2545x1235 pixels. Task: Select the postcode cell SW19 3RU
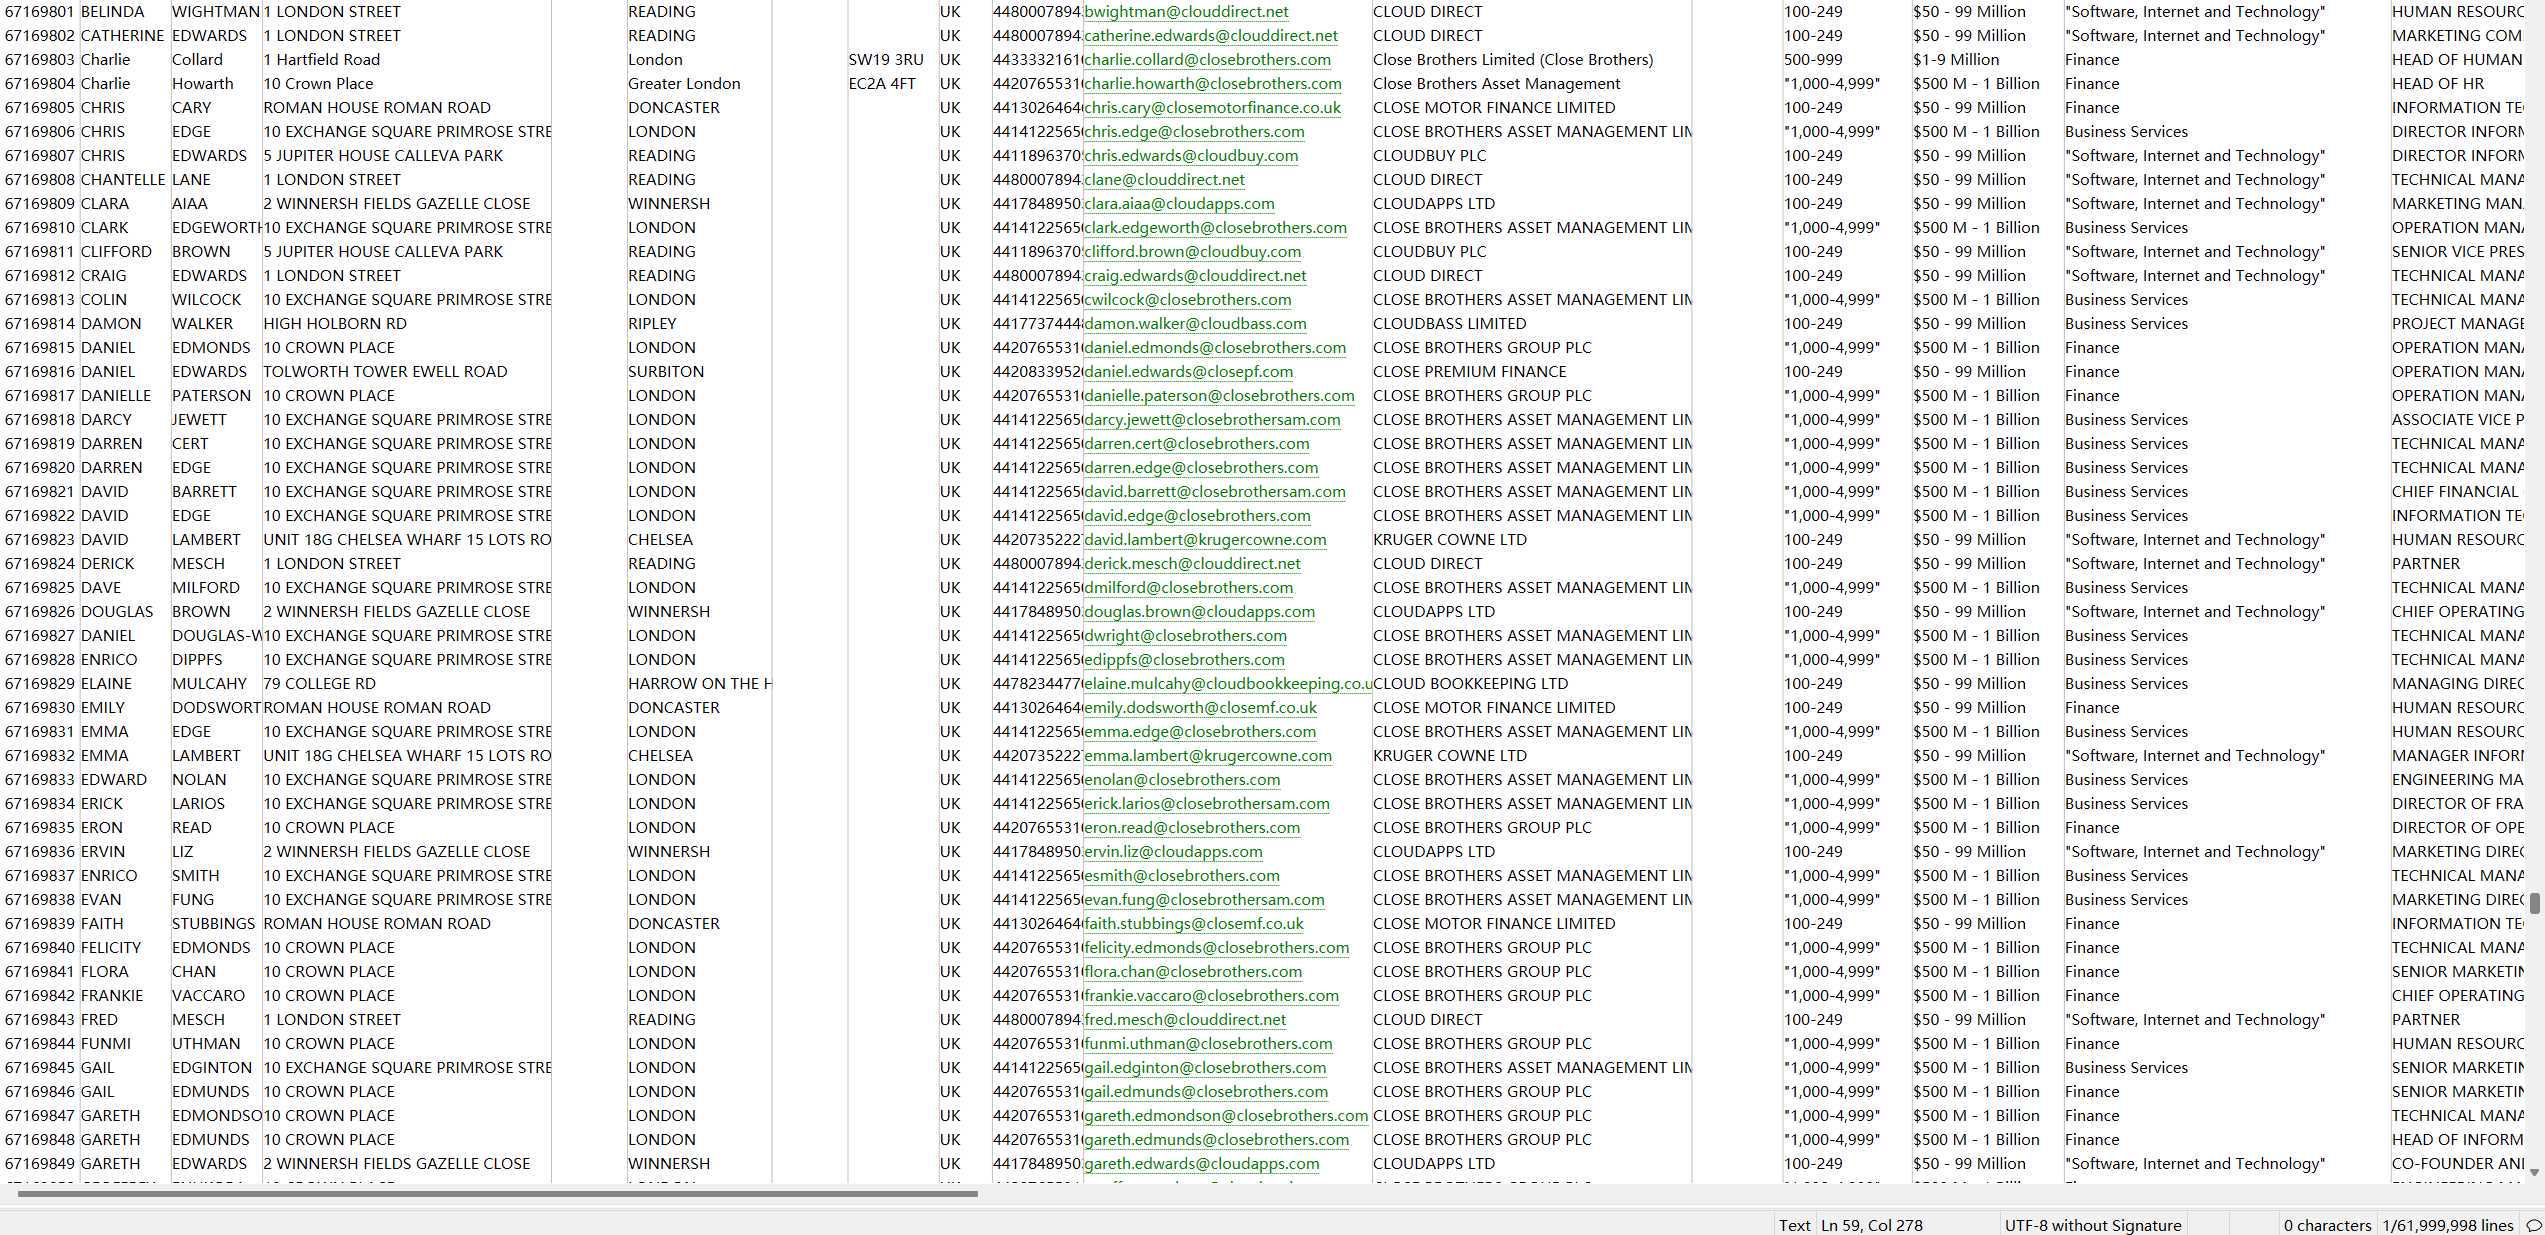point(886,60)
